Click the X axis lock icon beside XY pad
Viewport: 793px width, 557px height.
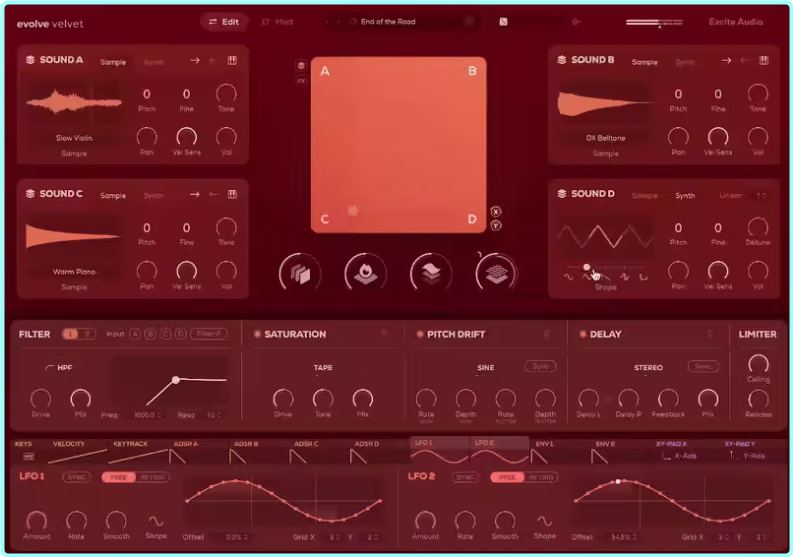coord(496,211)
